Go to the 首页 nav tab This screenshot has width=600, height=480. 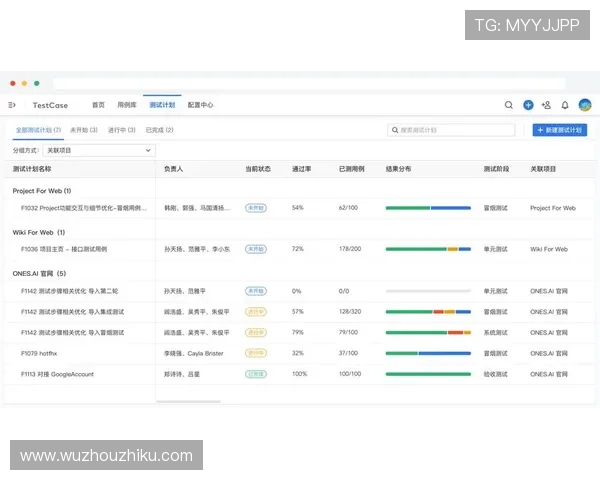(x=98, y=105)
